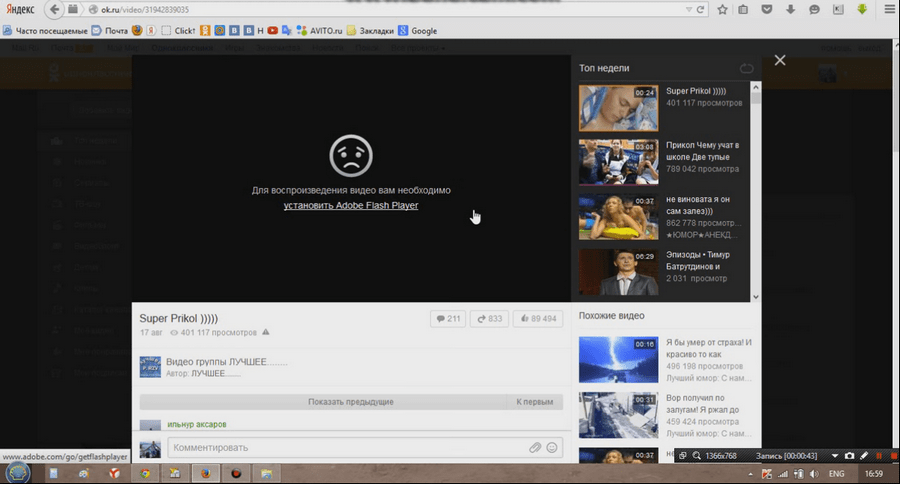
Task: Open the Firefox hamburger menu
Action: (887, 10)
